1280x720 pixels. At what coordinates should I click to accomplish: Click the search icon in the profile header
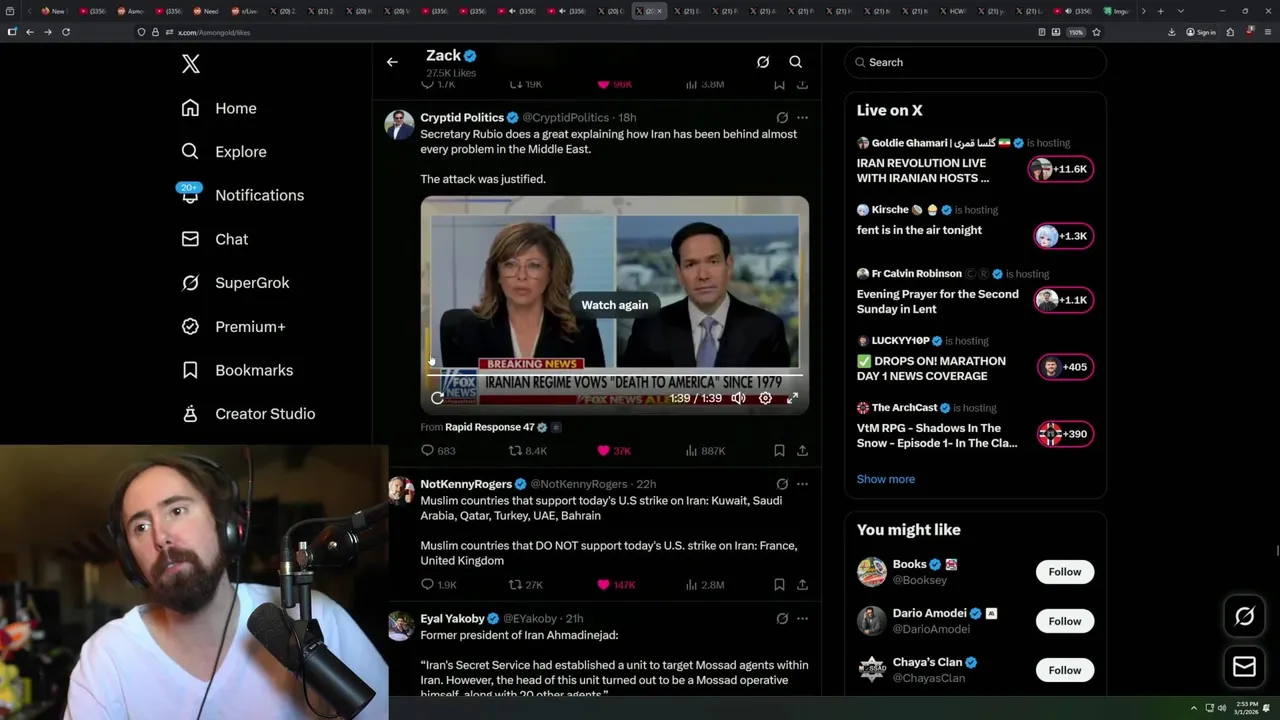pos(796,62)
